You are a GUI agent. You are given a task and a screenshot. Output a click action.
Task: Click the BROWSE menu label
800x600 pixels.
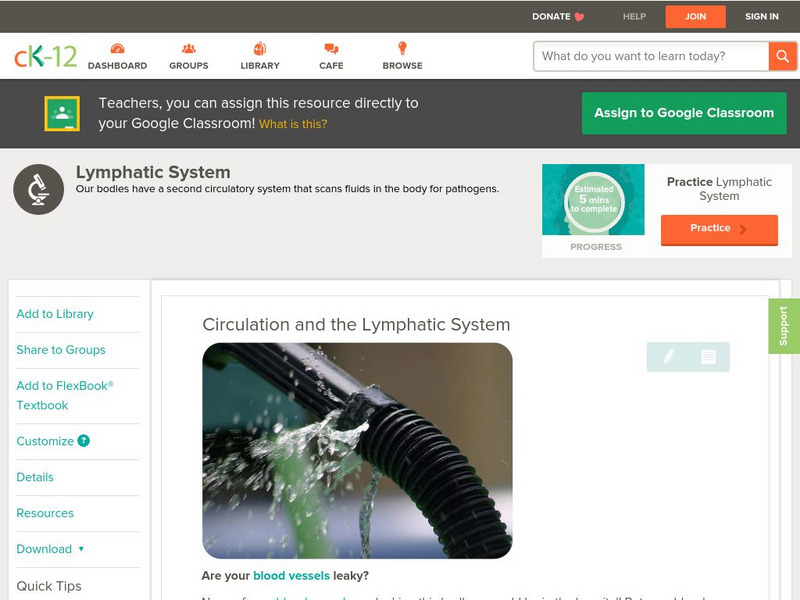click(403, 65)
